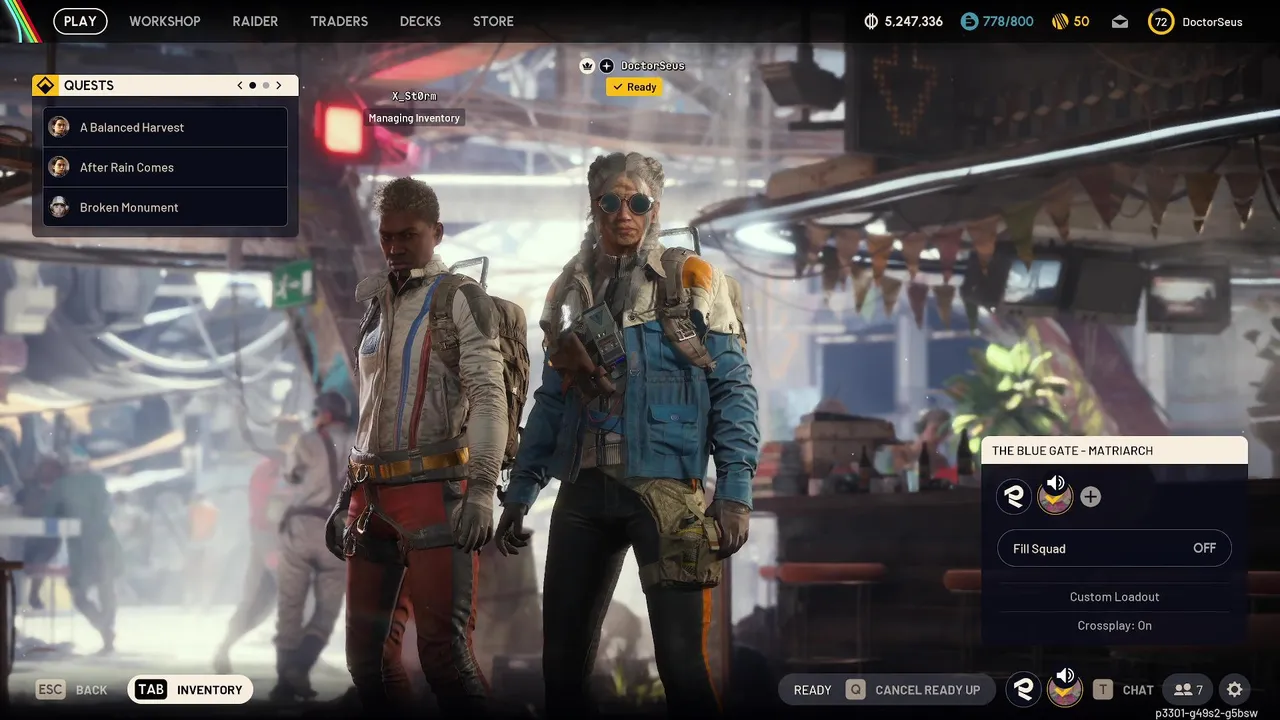The height and width of the screenshot is (720, 1280).
Task: Click the 50 gold currency amount
Action: pos(1081,21)
